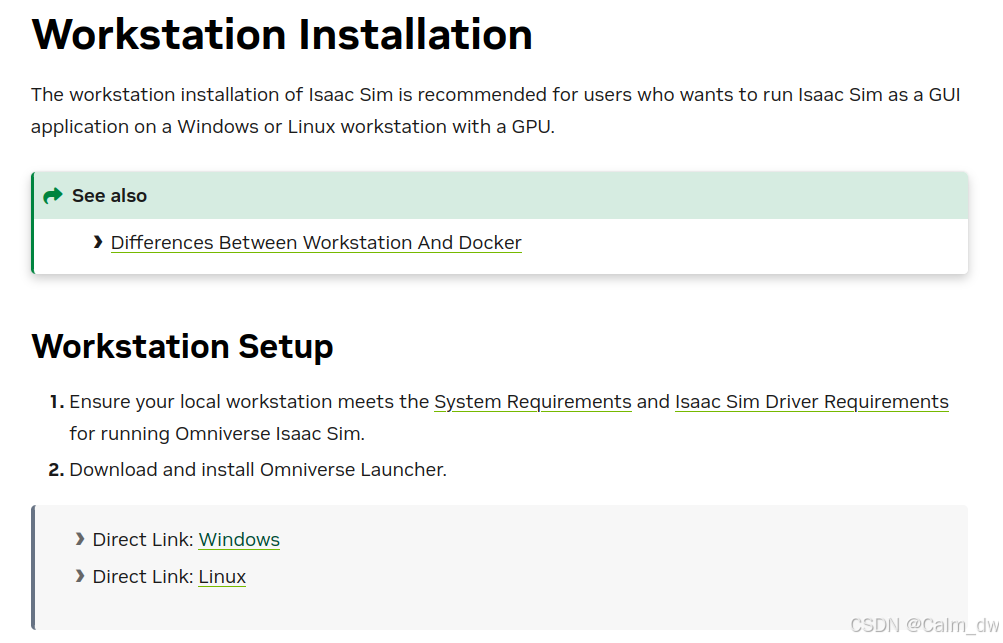Click the Workstation Setup heading

(182, 347)
